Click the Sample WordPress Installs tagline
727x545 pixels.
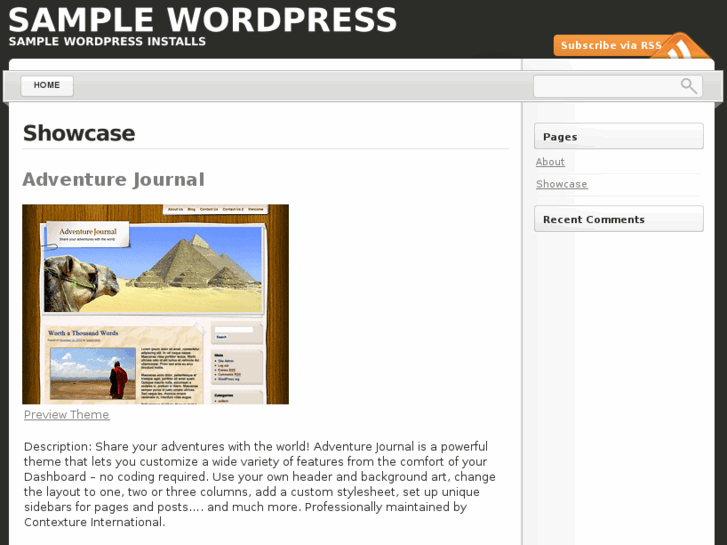(107, 41)
